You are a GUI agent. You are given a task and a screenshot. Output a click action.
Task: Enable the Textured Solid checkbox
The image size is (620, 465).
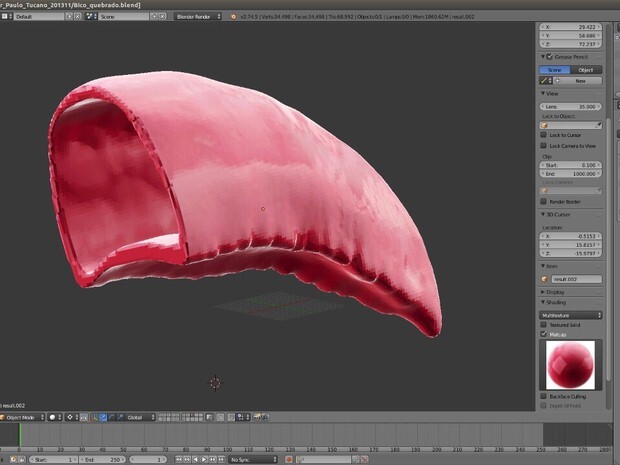(x=544, y=324)
